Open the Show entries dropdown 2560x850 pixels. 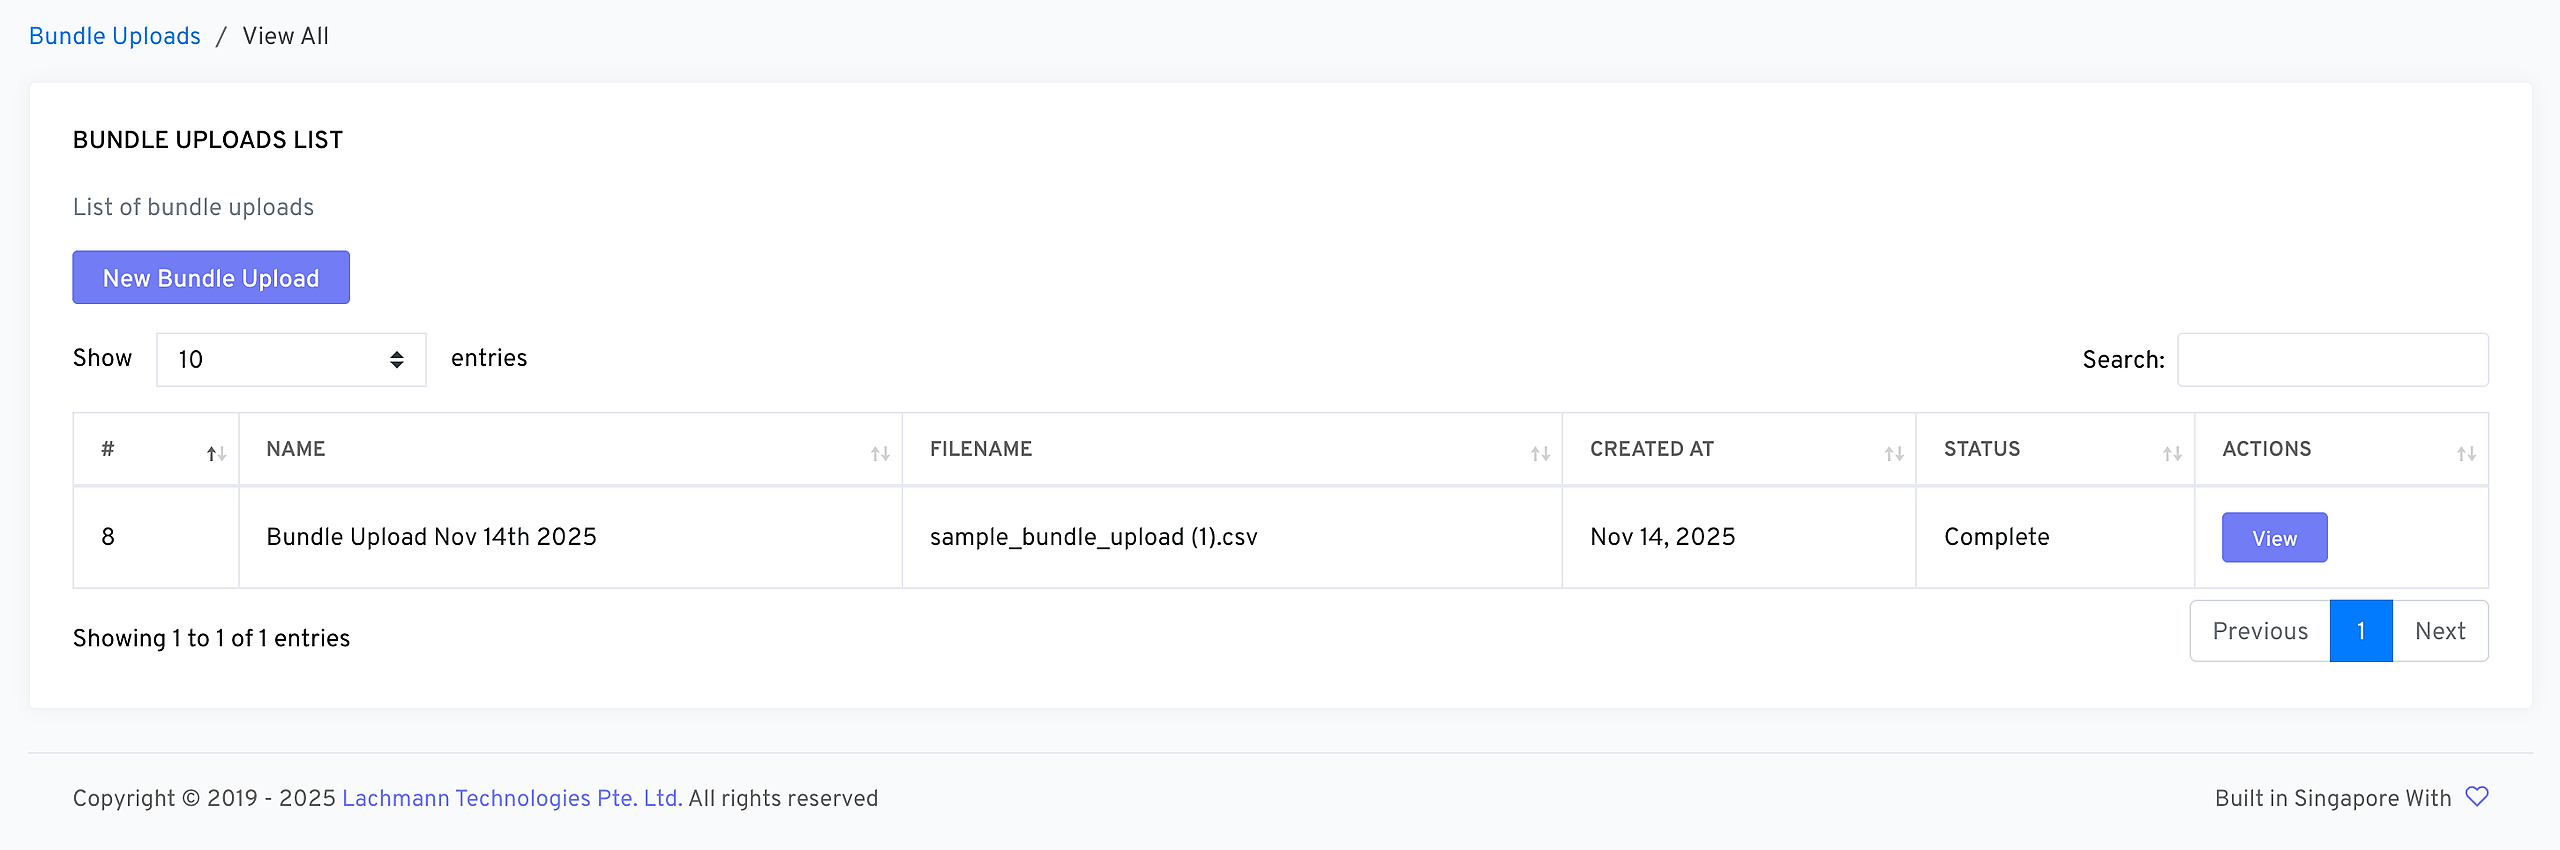tap(291, 360)
